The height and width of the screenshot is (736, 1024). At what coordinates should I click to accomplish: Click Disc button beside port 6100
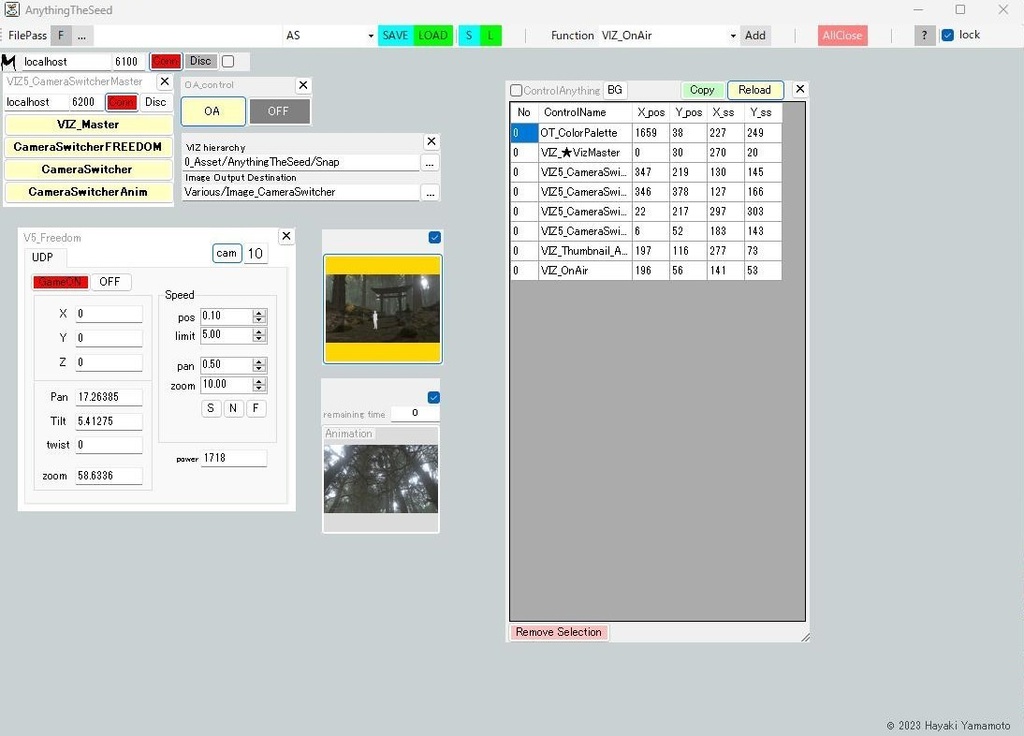(x=200, y=61)
